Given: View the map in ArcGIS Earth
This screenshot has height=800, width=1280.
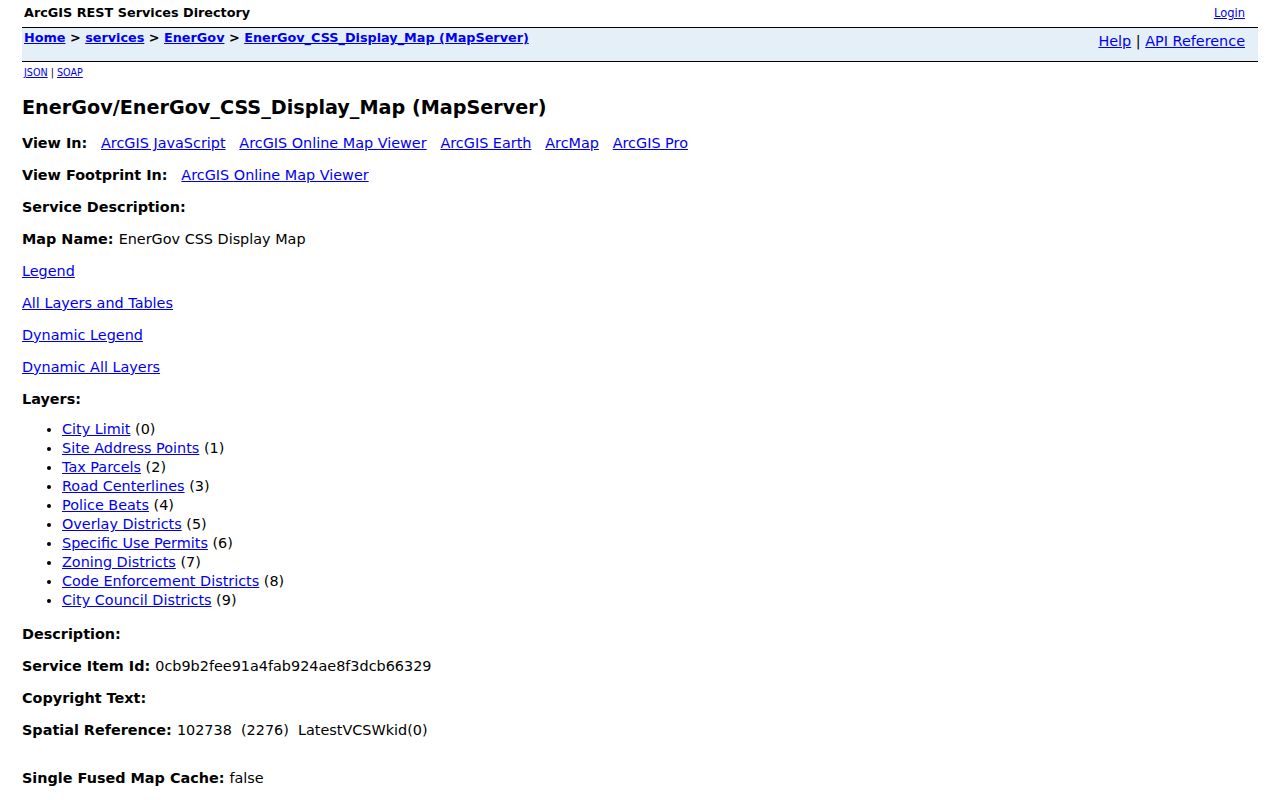Looking at the screenshot, I should 486,143.
